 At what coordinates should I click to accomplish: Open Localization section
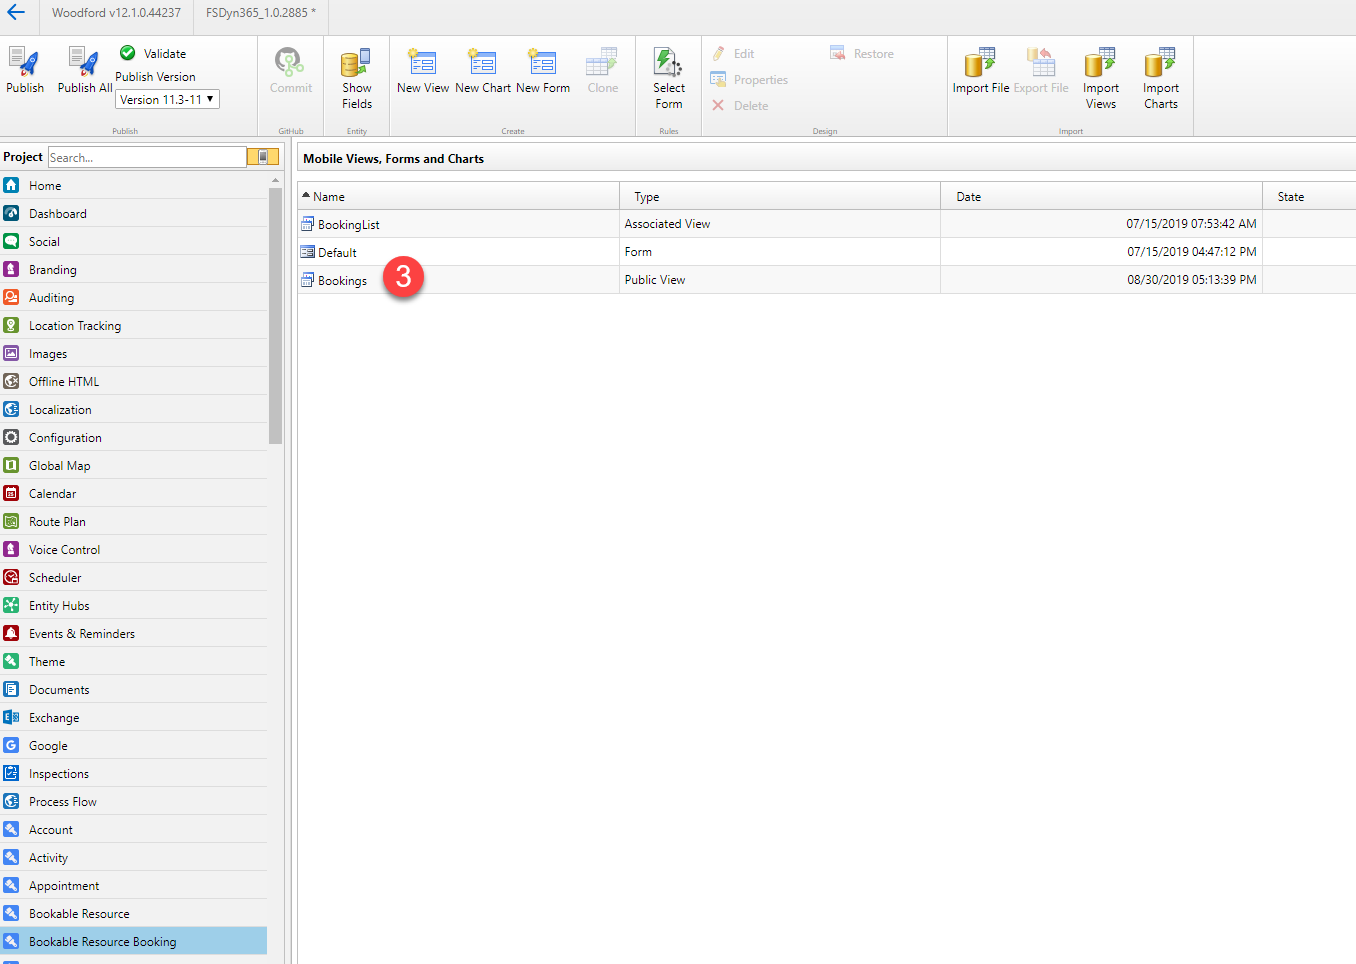[134, 410]
